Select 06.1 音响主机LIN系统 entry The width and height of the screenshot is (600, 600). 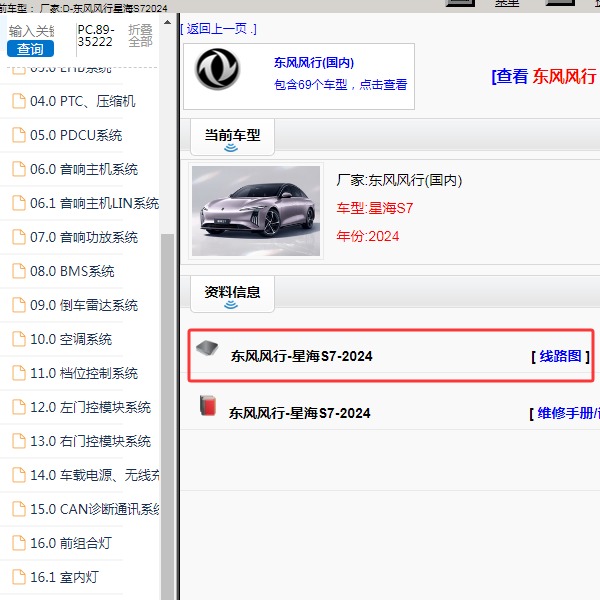[94, 203]
